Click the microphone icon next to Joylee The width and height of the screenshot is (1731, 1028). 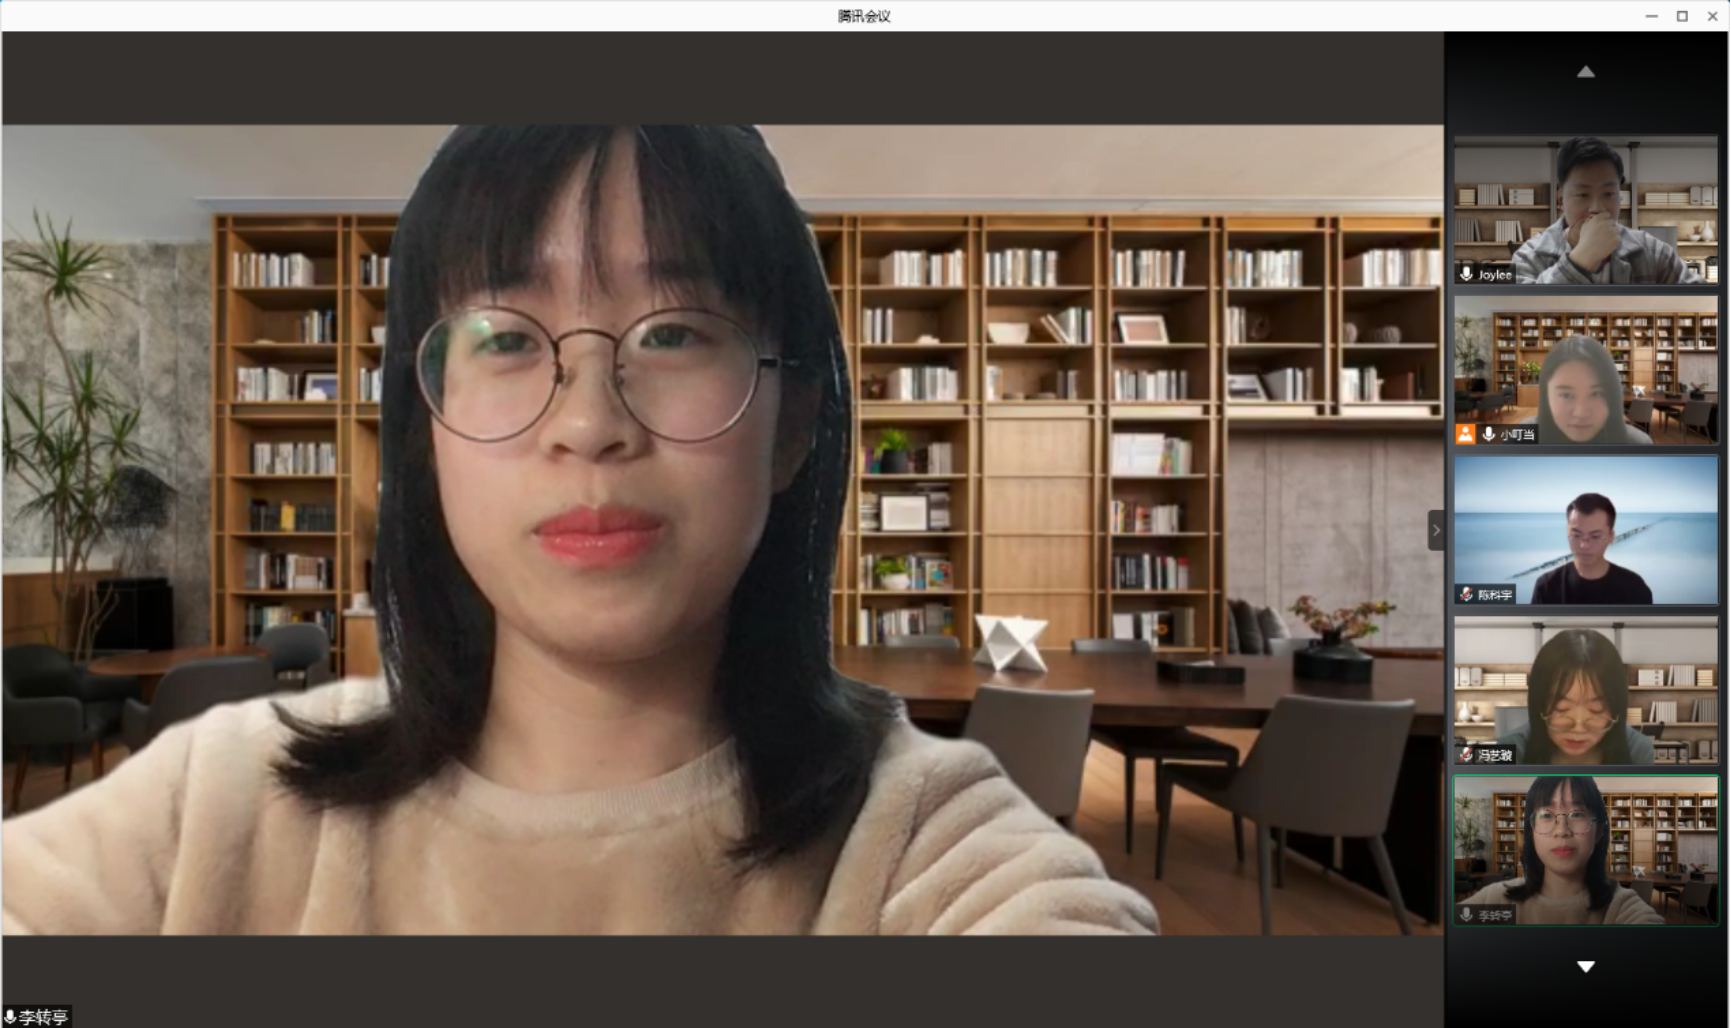(x=1467, y=273)
